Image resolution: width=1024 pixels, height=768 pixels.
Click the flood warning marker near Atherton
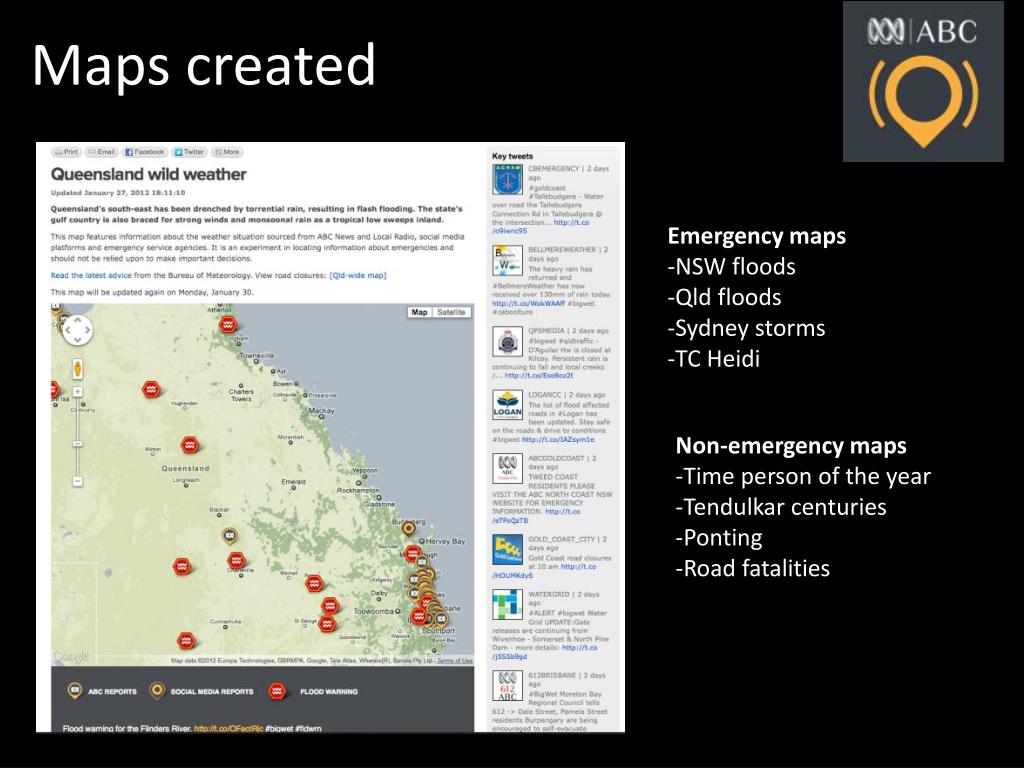(x=228, y=325)
